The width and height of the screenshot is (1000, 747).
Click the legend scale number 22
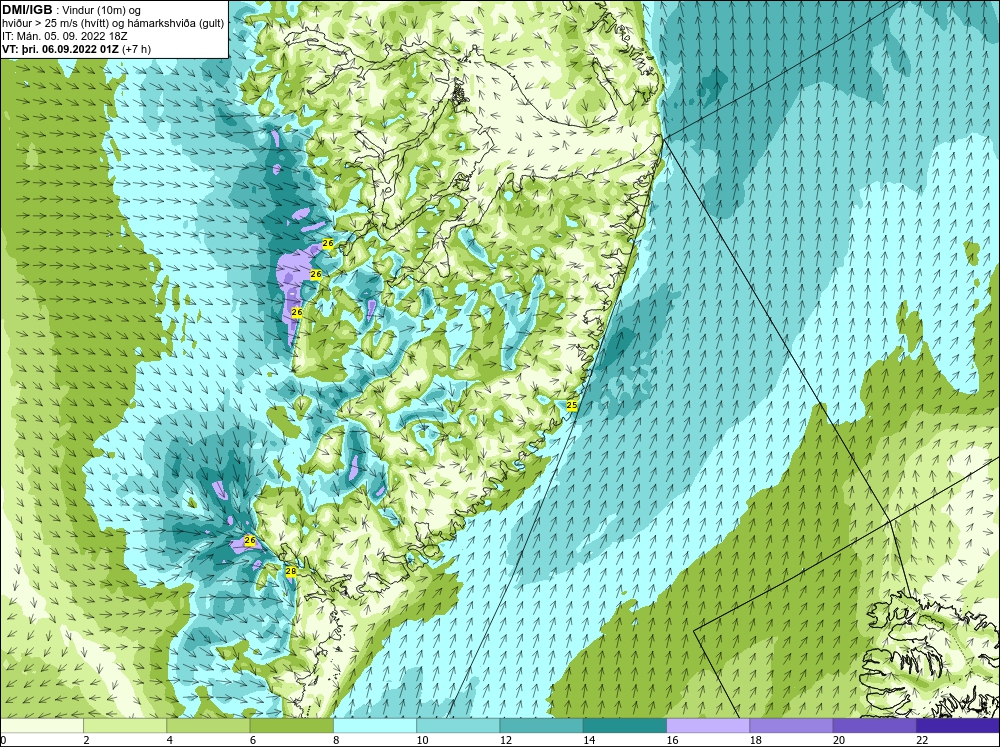pos(922,740)
